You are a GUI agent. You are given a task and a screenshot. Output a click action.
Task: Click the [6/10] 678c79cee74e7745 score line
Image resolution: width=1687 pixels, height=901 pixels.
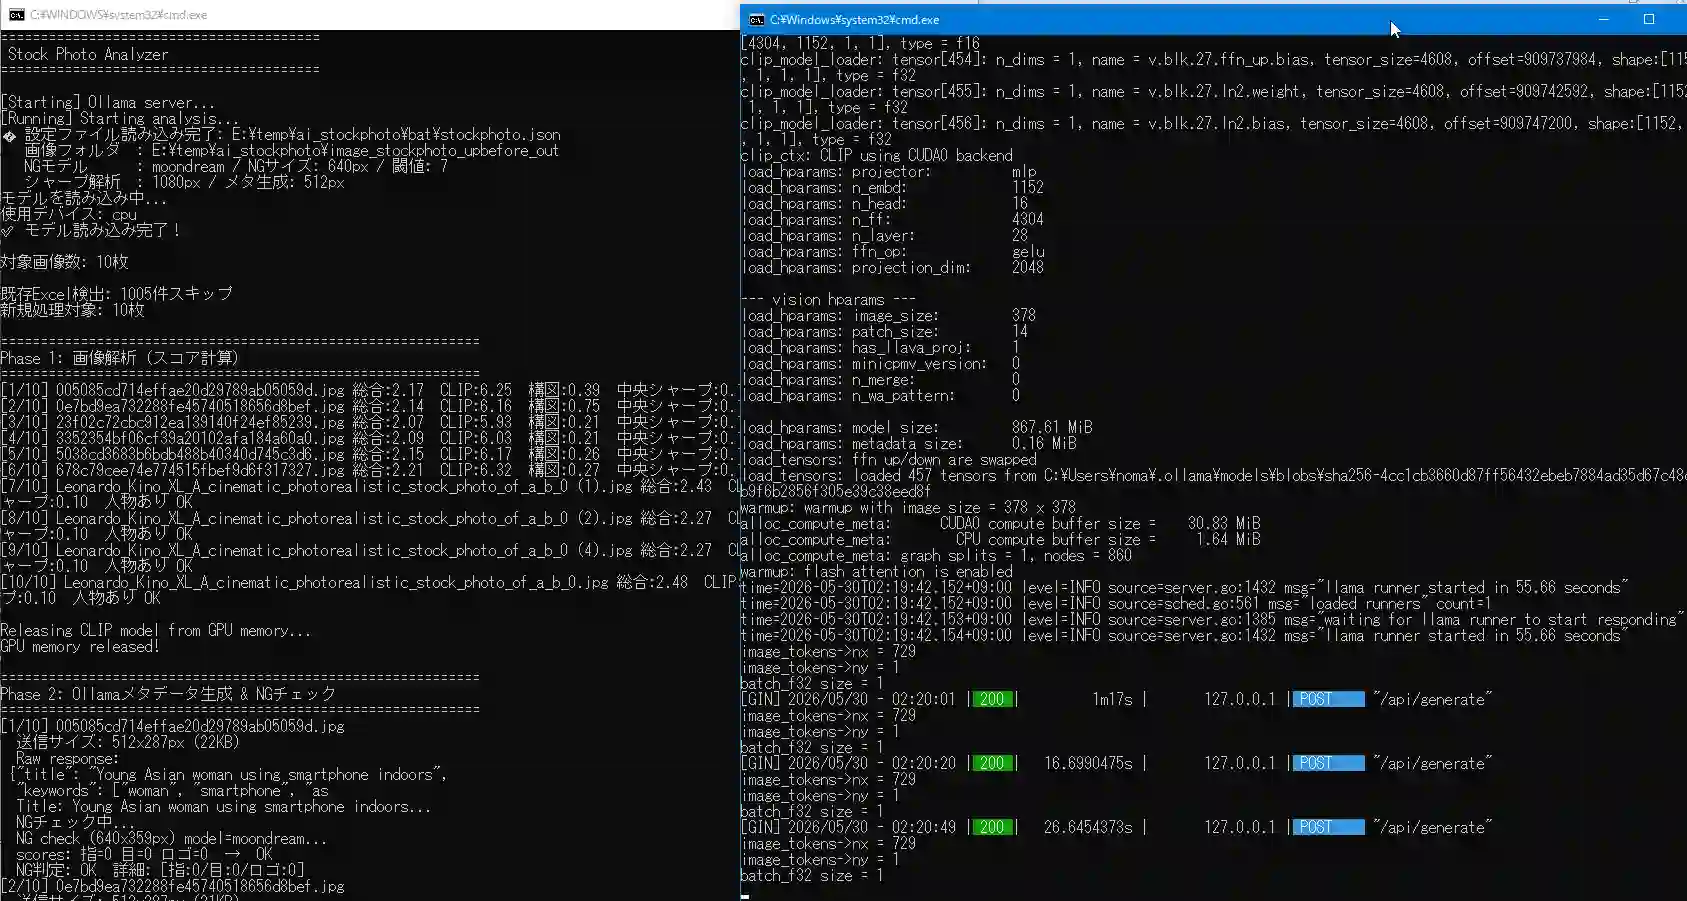[x=368, y=470]
